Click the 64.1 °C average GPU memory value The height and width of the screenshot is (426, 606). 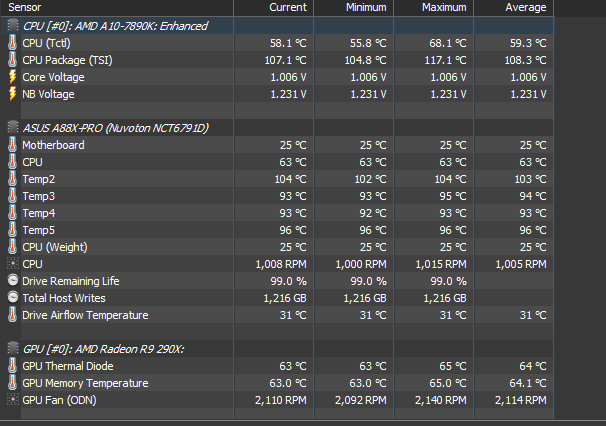coord(528,383)
